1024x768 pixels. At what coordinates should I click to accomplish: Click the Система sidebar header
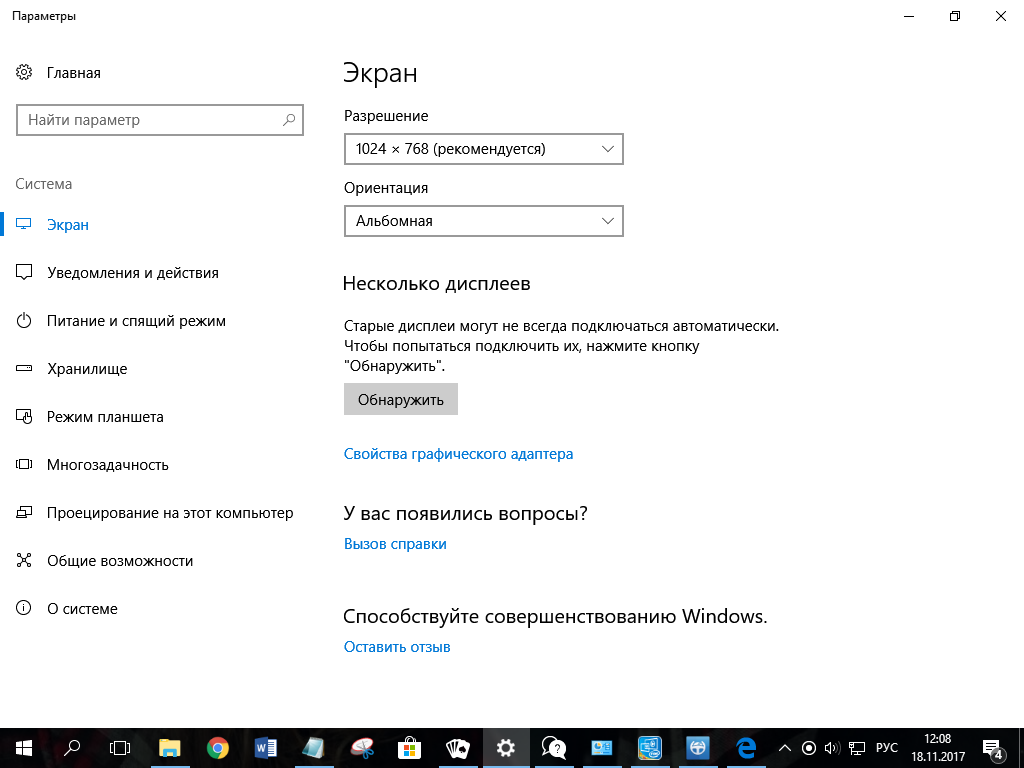click(44, 184)
